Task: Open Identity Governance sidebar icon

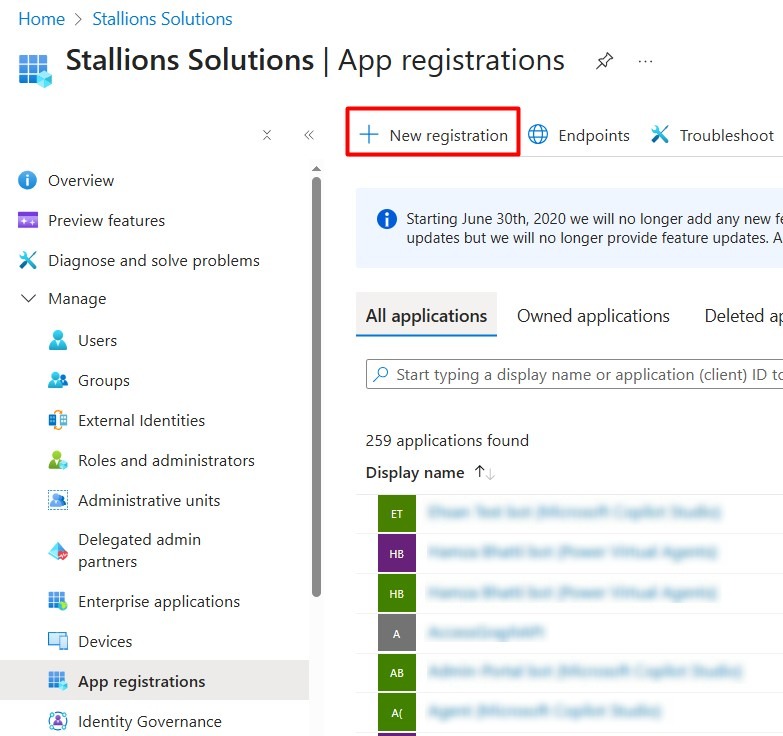Action: pyautogui.click(x=58, y=721)
